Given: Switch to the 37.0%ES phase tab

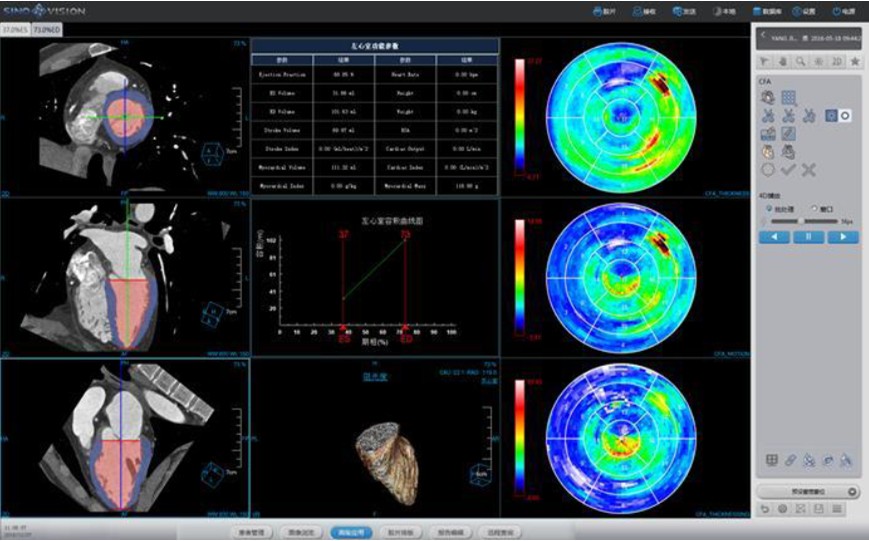Looking at the screenshot, I should pyautogui.click(x=14, y=30).
